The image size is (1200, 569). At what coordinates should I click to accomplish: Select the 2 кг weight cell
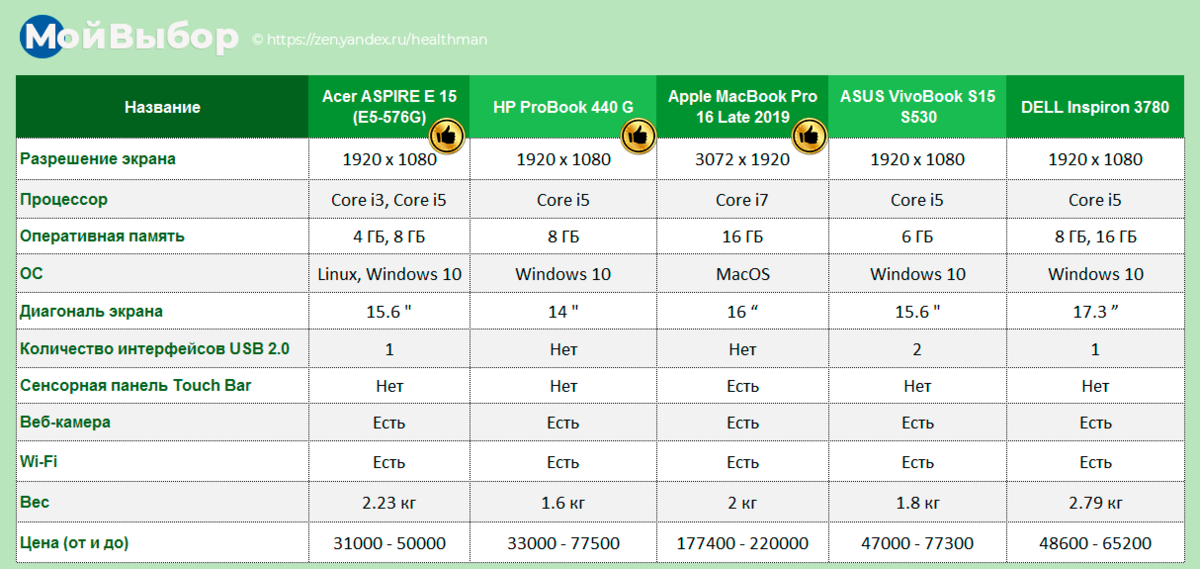742,501
